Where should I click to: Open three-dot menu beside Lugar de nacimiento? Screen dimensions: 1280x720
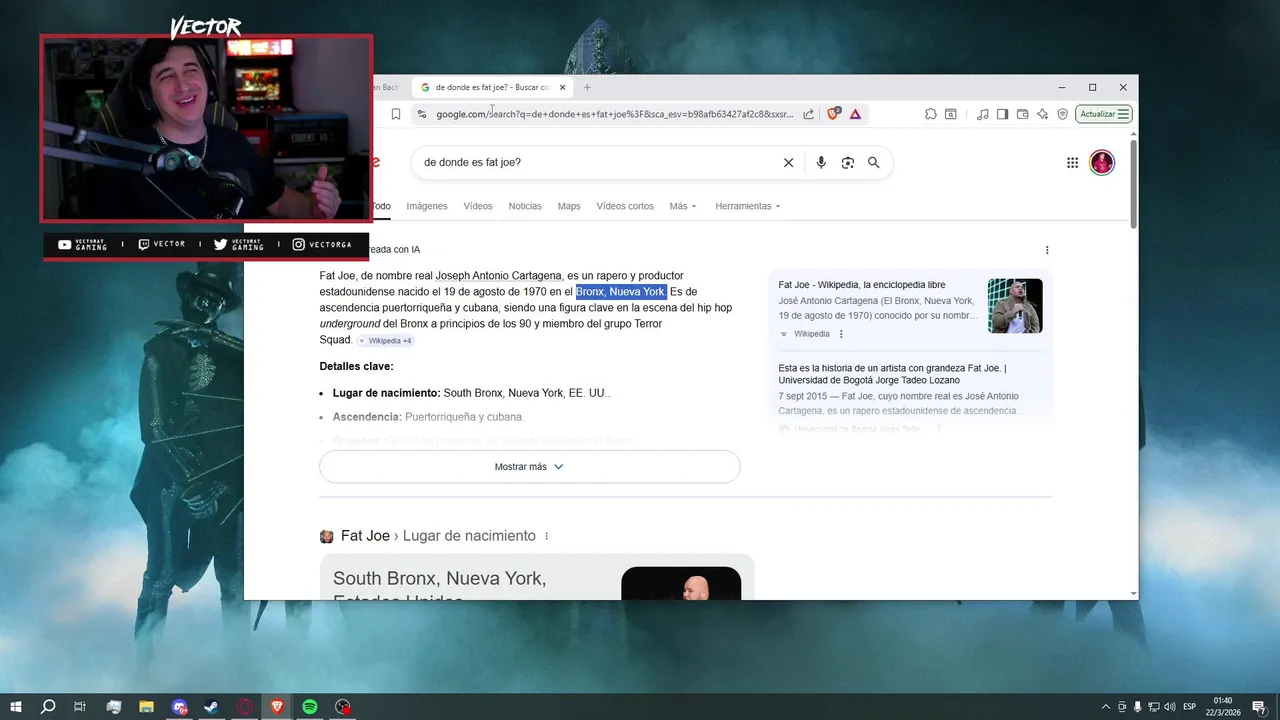click(546, 536)
